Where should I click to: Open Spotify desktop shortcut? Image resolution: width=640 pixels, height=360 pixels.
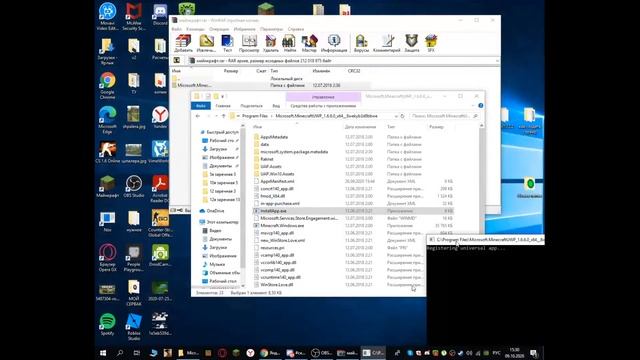coord(107,324)
